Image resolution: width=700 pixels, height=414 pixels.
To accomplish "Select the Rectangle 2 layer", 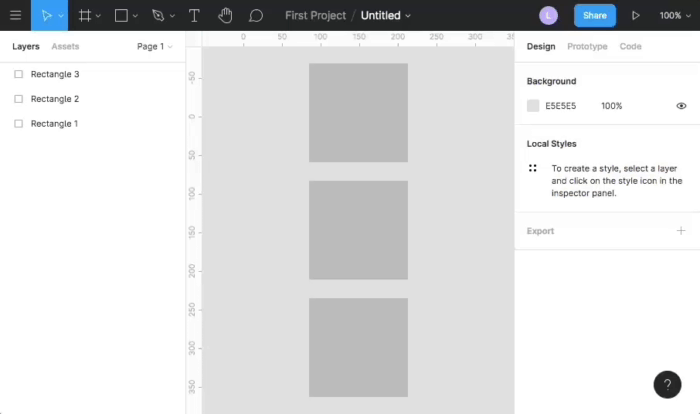I will coord(55,99).
